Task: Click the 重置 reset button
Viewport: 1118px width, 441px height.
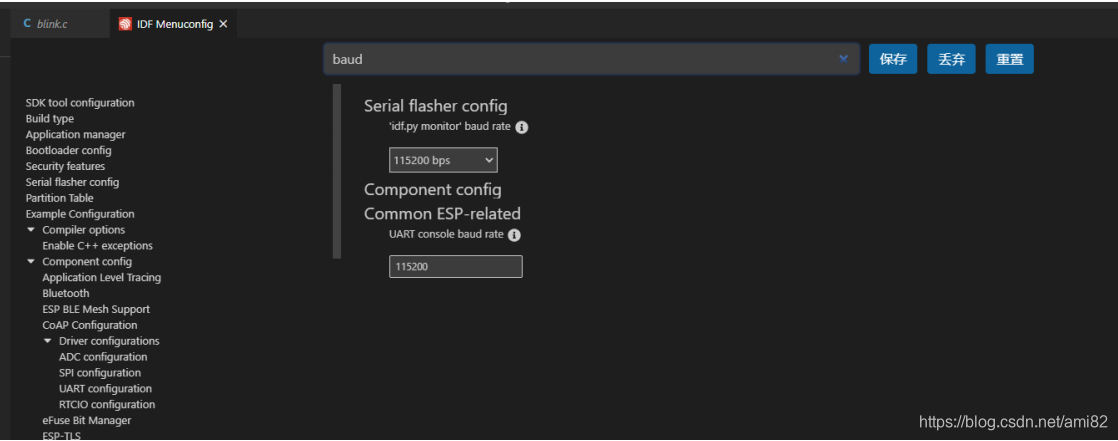Action: pyautogui.click(x=1010, y=59)
